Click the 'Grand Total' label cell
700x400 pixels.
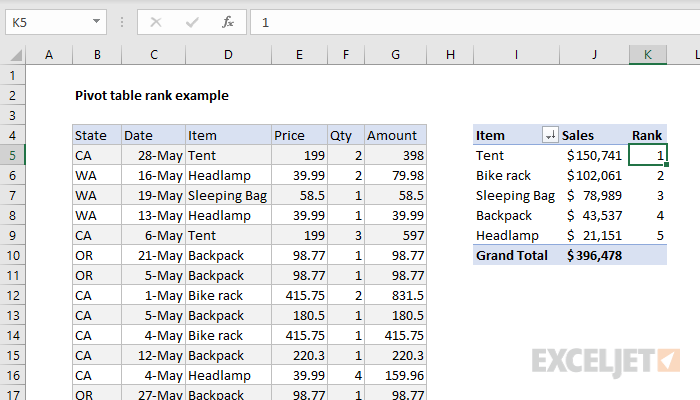[x=516, y=255]
